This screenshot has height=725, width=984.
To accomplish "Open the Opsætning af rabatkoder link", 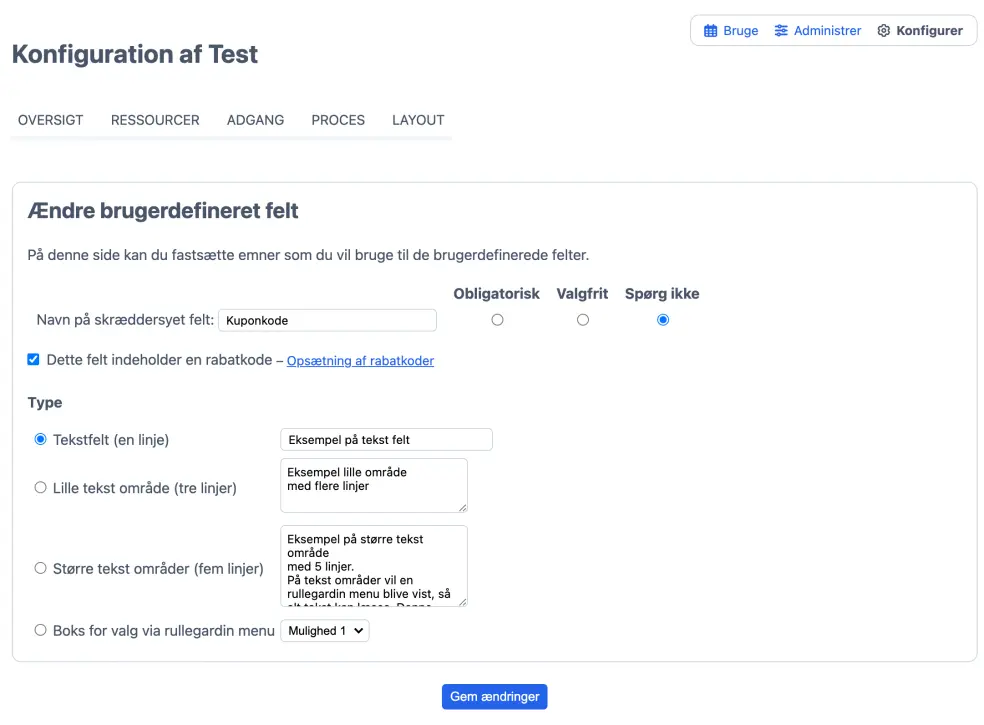I will click(x=360, y=361).
